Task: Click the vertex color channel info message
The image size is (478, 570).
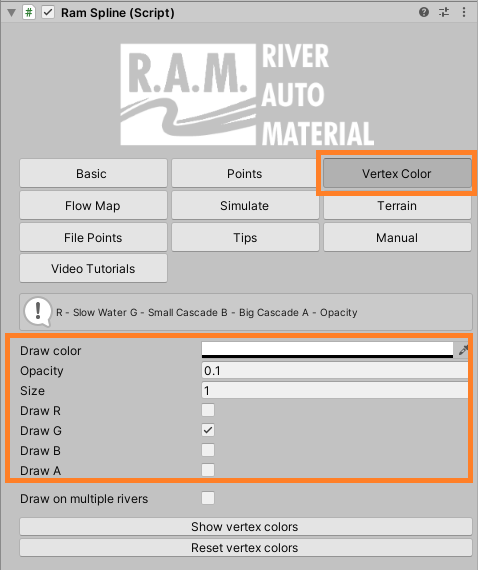Action: point(246,312)
